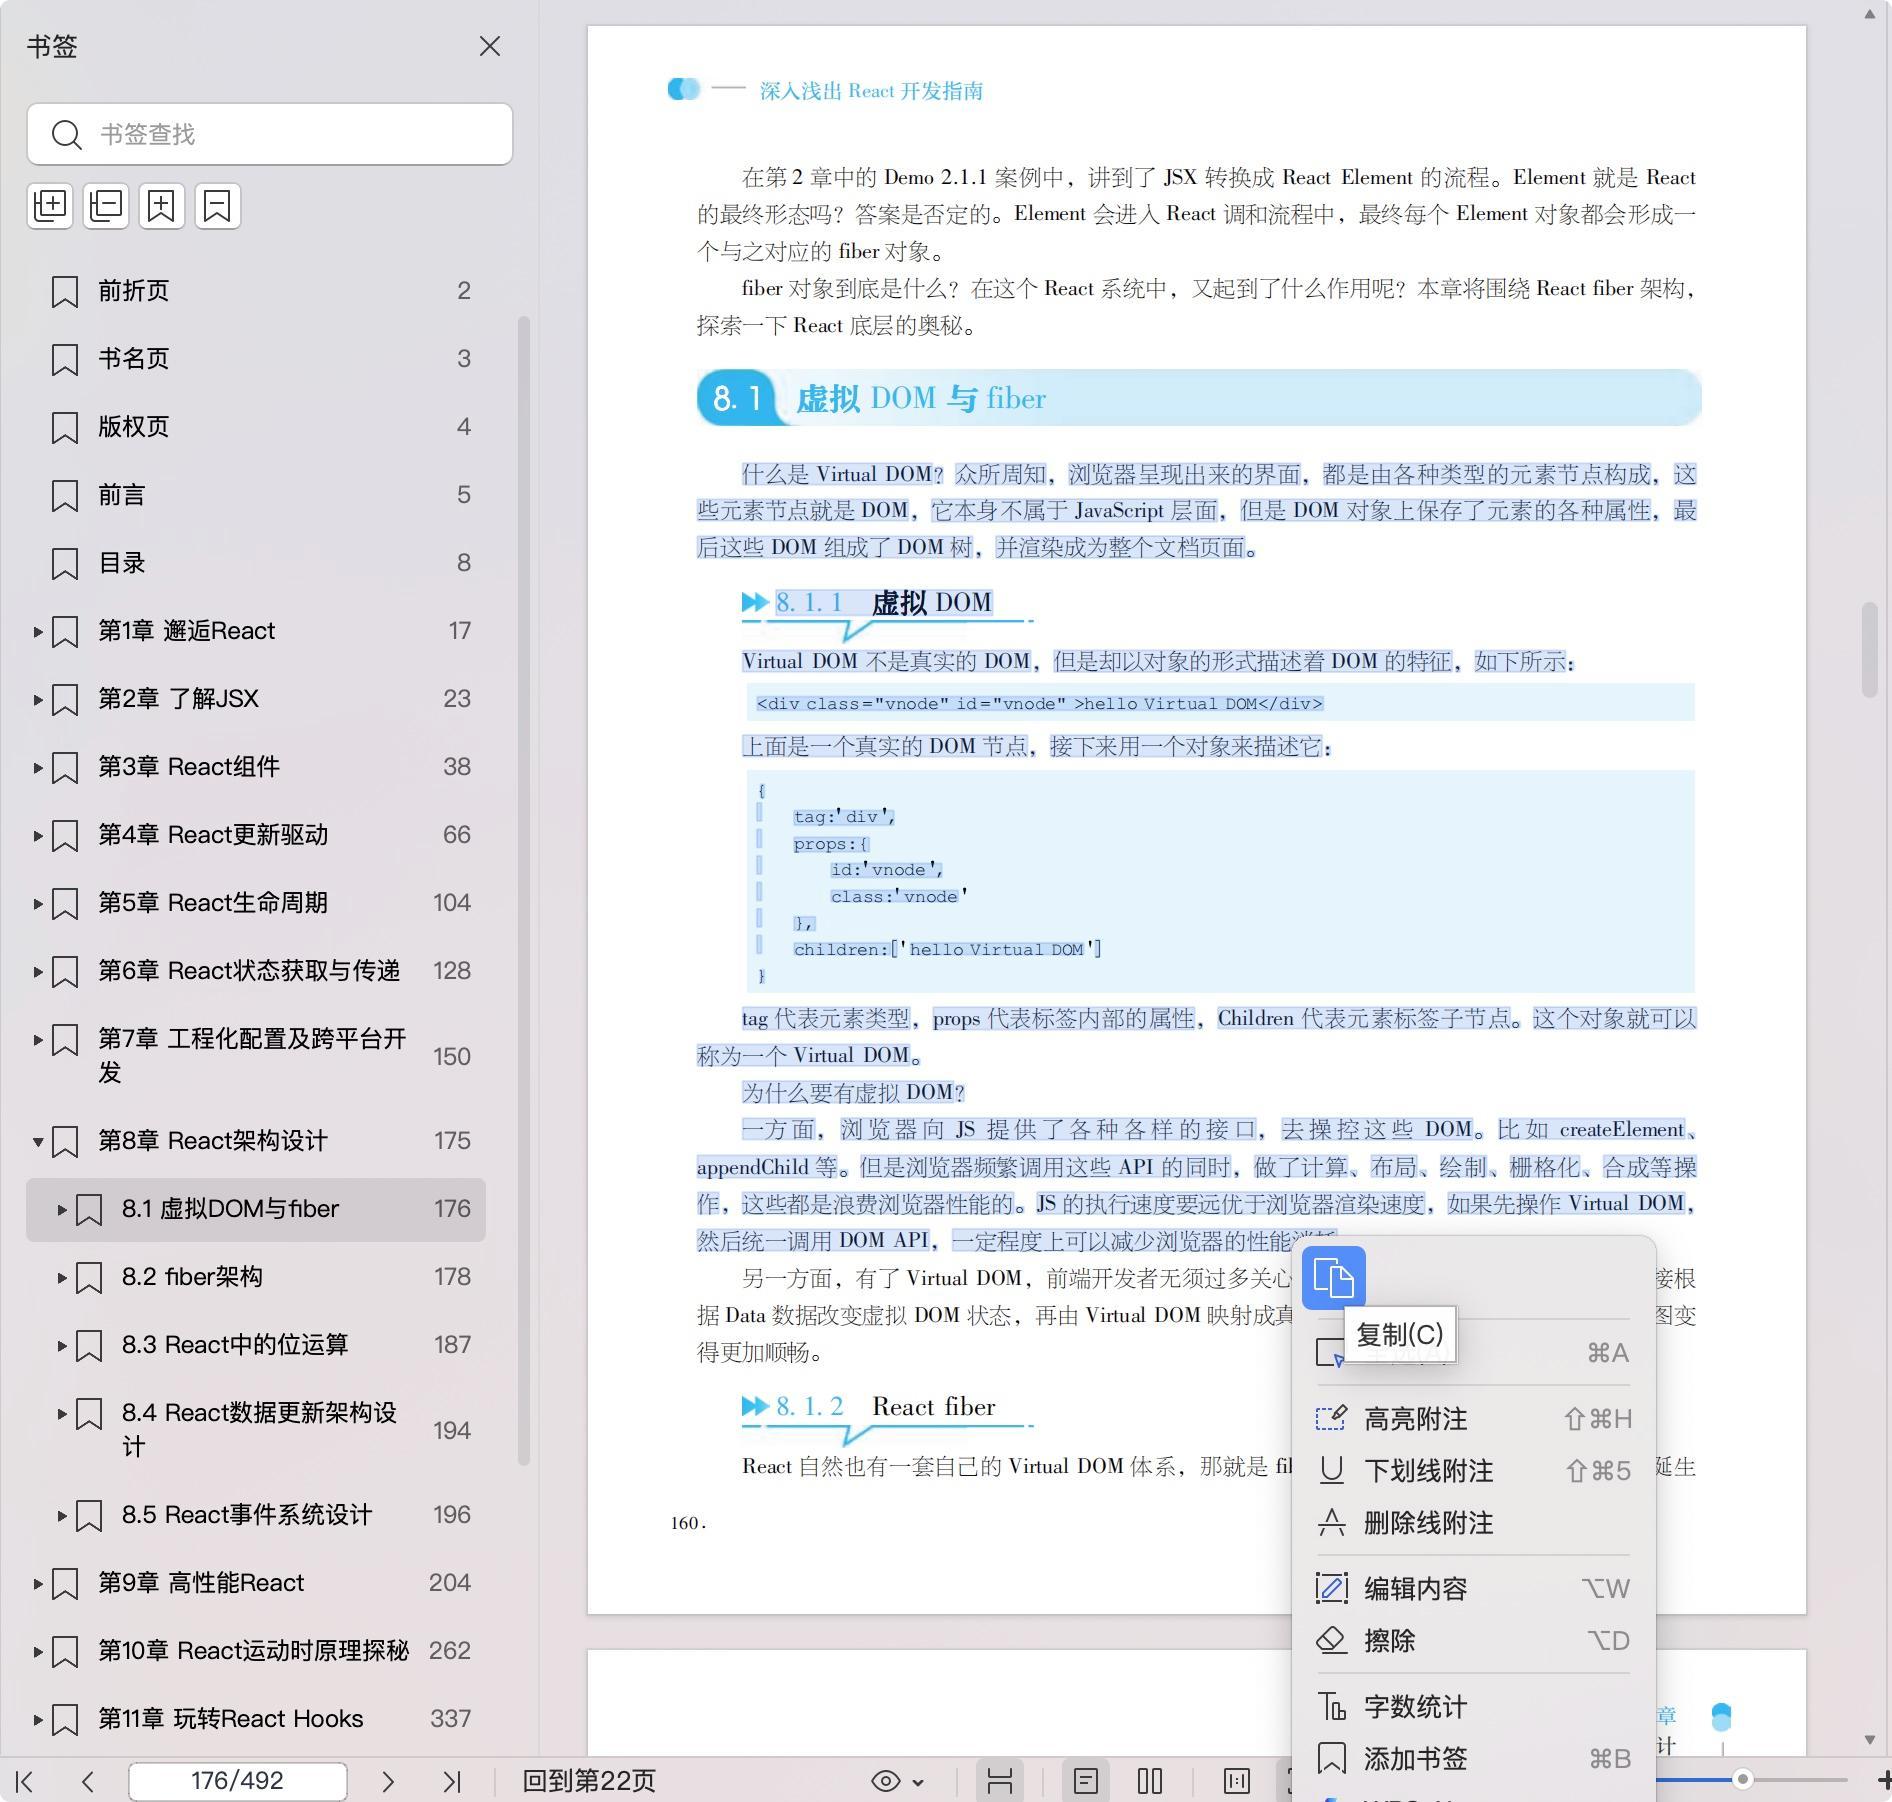Expand the 8.2 fiber架构 bookmark
Screen dimensions: 1892x1802
point(62,1277)
